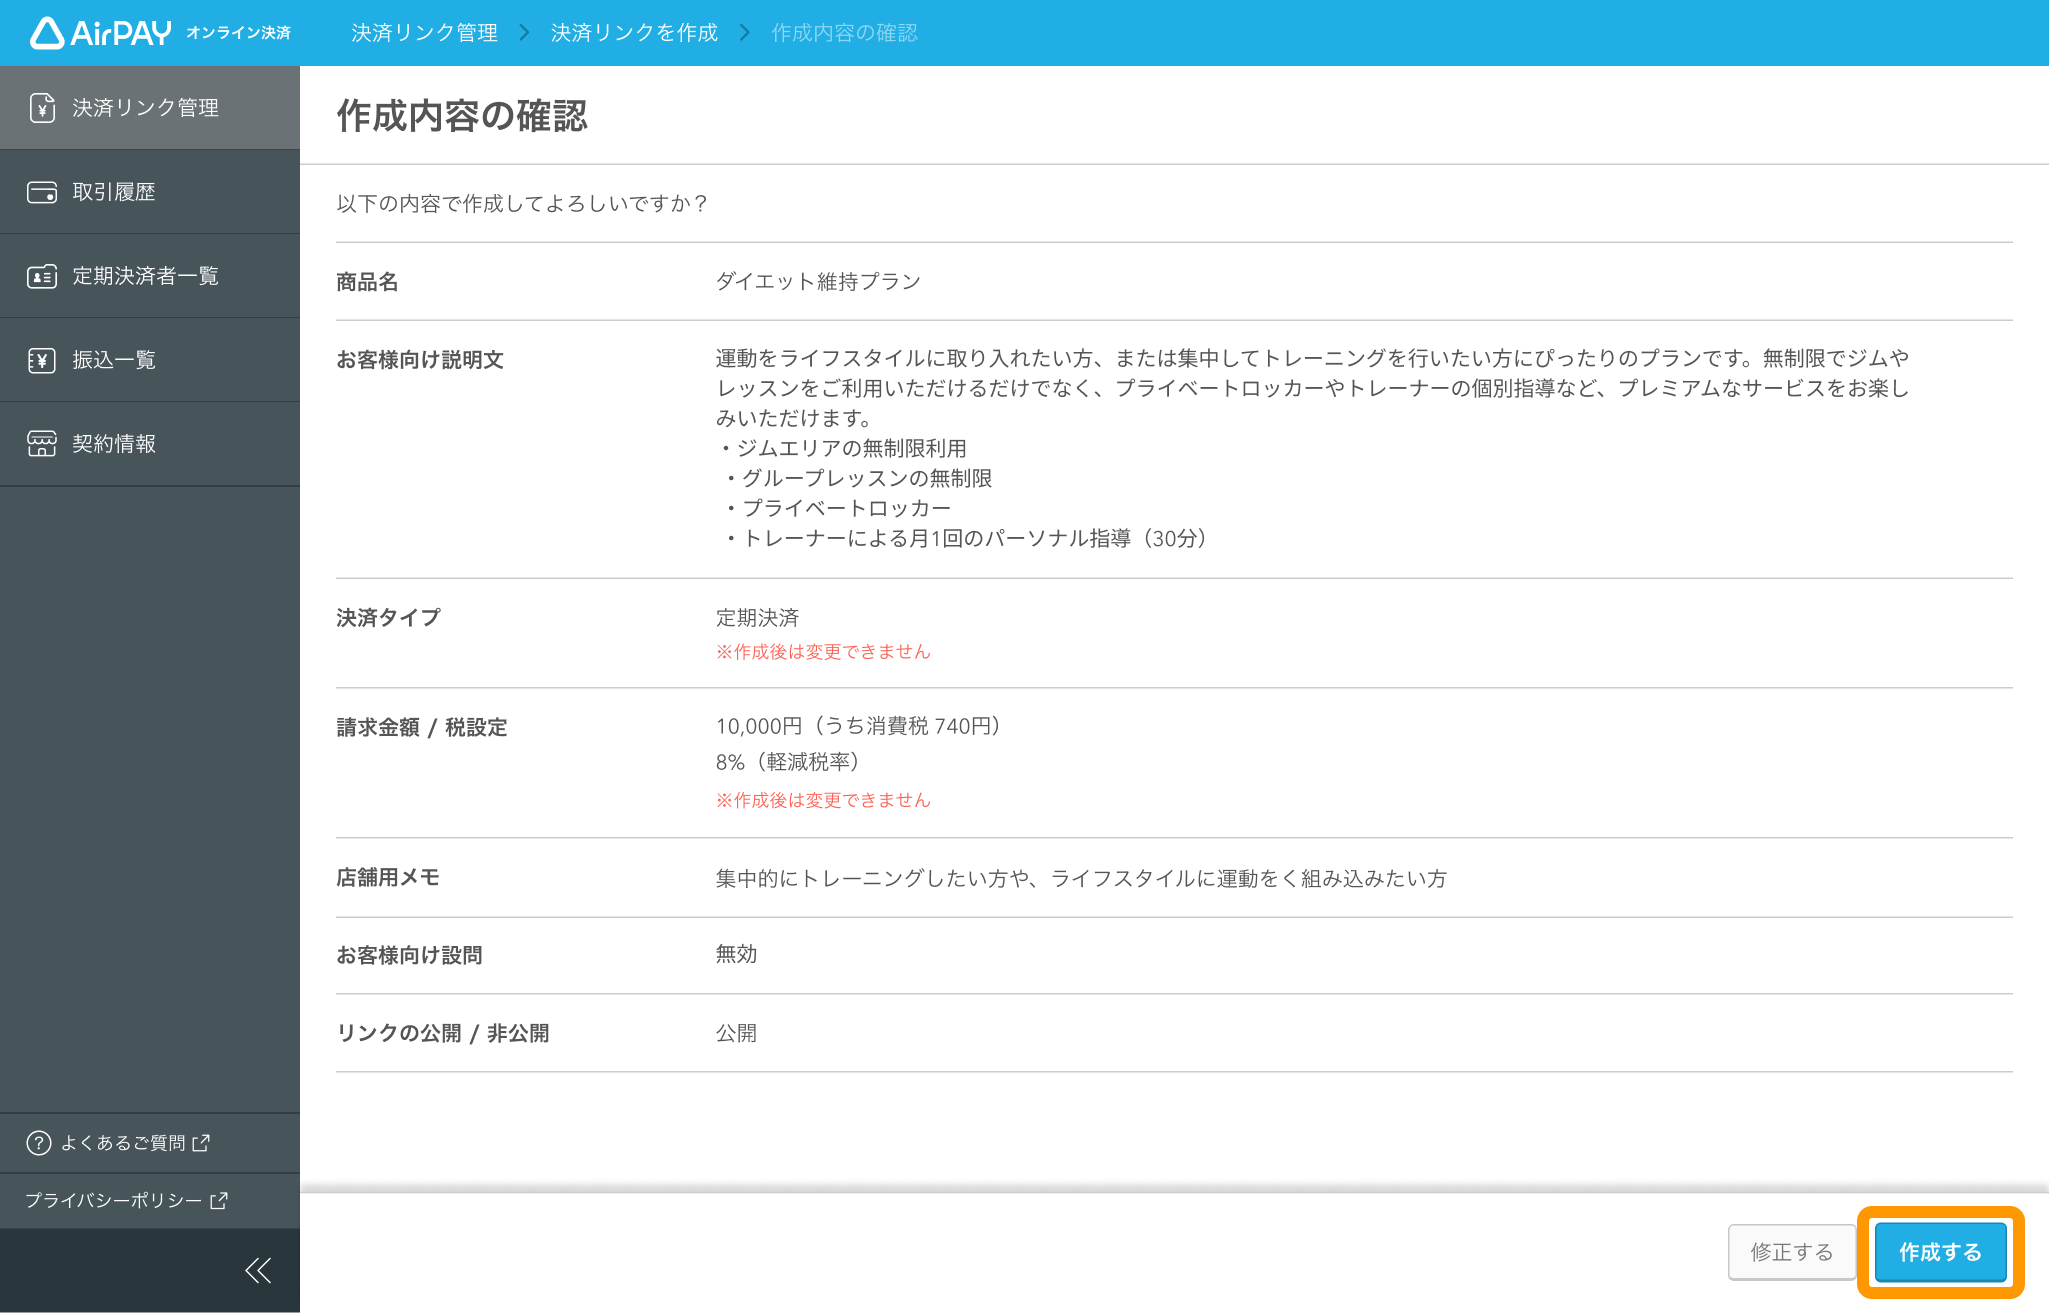Return to 決済リンクを作成 via breadcrumb

pyautogui.click(x=632, y=32)
